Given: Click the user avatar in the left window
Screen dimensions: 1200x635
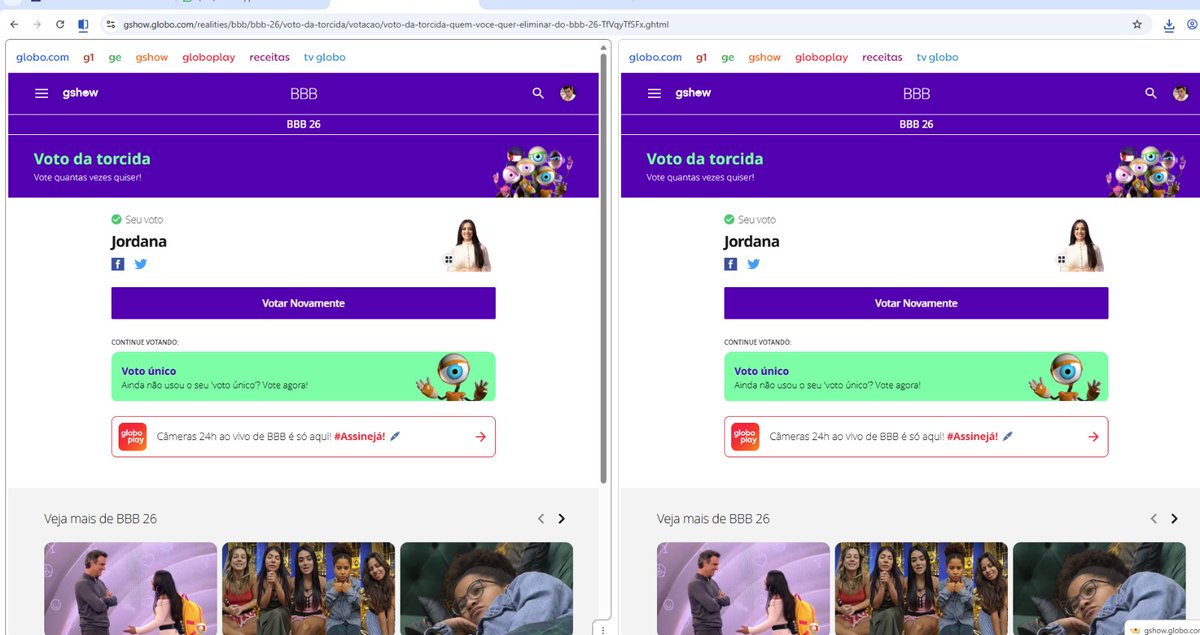Looking at the screenshot, I should (x=568, y=93).
